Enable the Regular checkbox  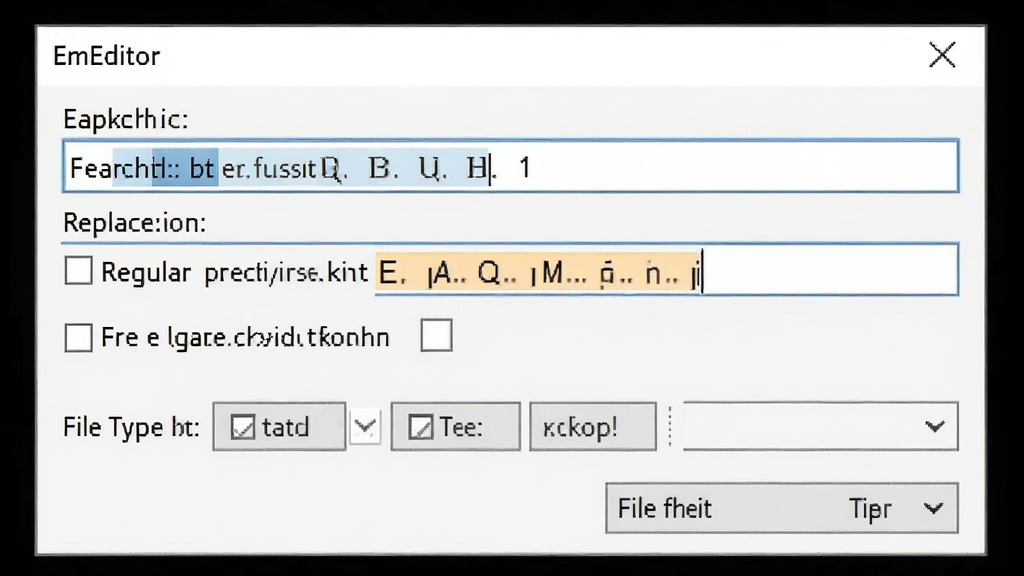[78, 270]
